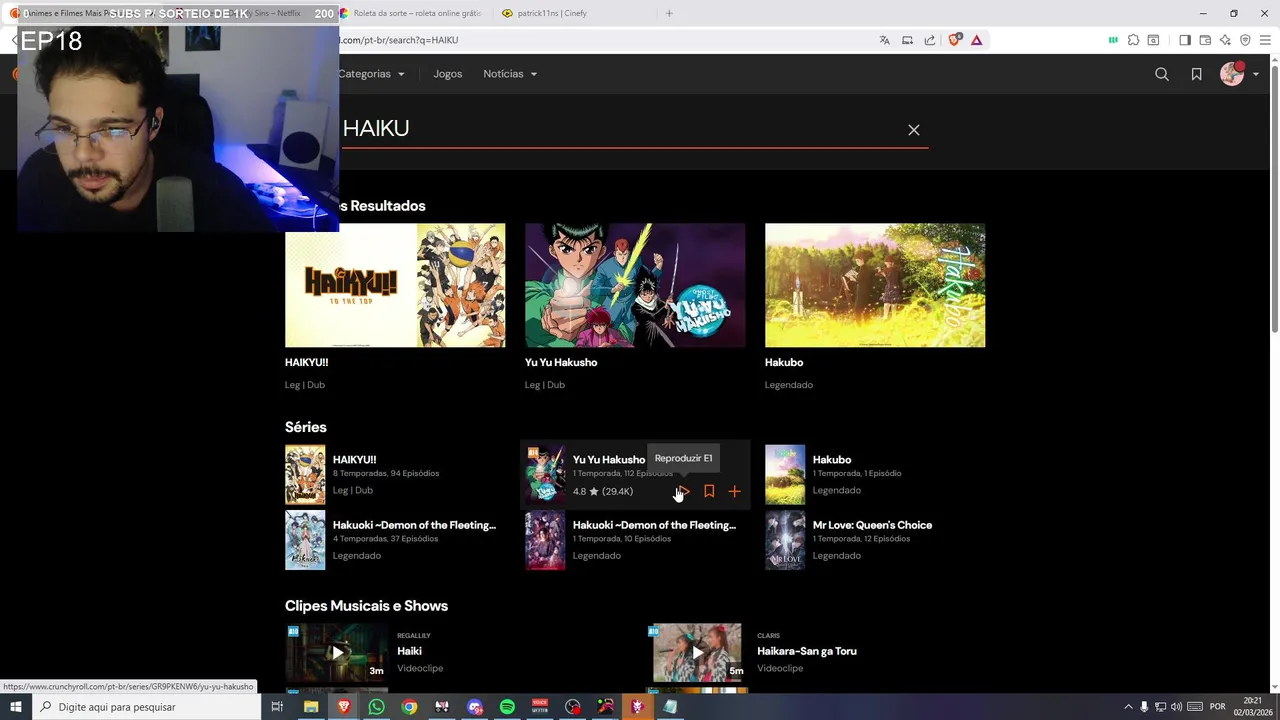
Task: Expand the Notícias dropdown menu
Action: point(510,74)
